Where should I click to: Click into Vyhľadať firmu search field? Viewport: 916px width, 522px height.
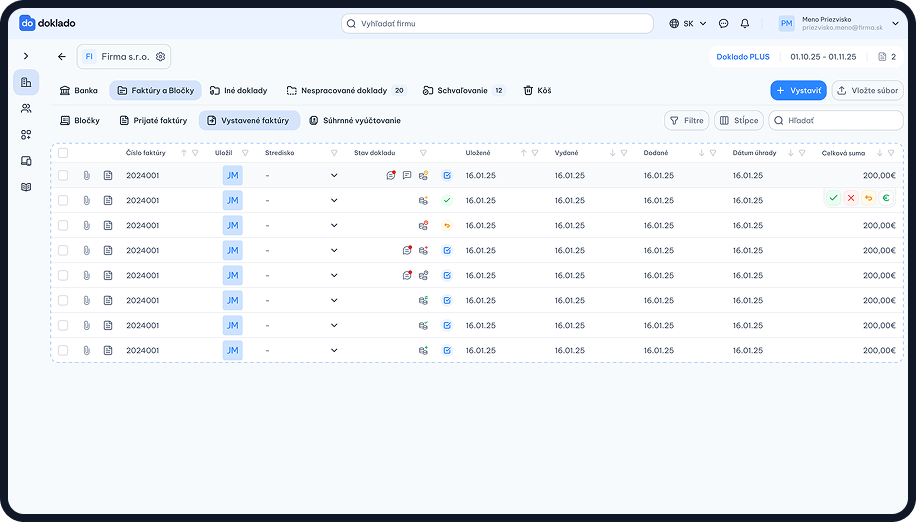[x=497, y=23]
